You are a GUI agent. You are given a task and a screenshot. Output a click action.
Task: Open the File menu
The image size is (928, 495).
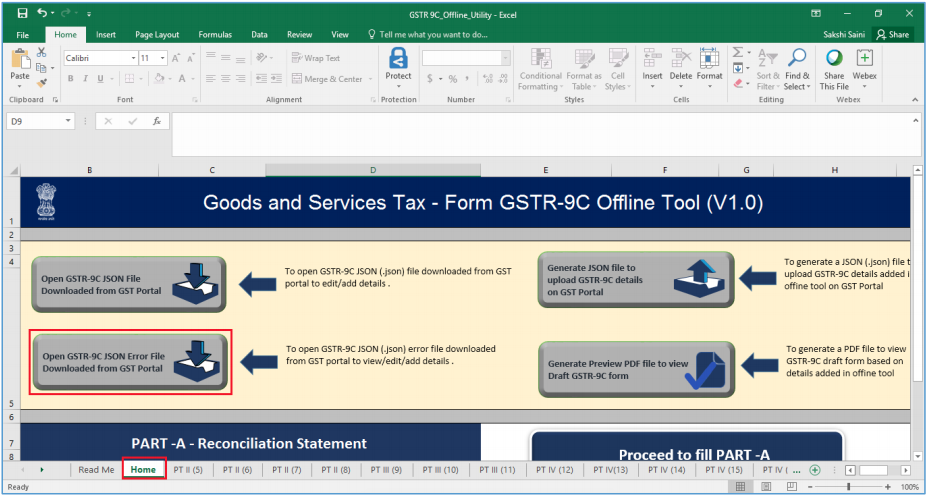coord(22,34)
